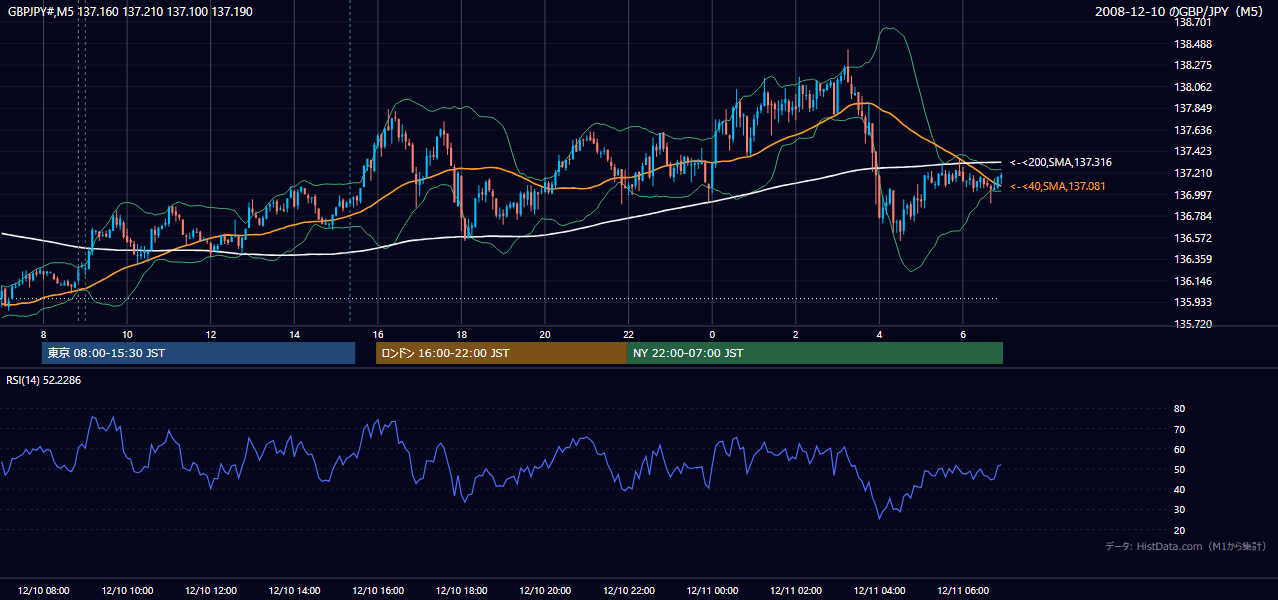
Task: Click the 12/10 12:00 time axis label
Action: [211, 591]
